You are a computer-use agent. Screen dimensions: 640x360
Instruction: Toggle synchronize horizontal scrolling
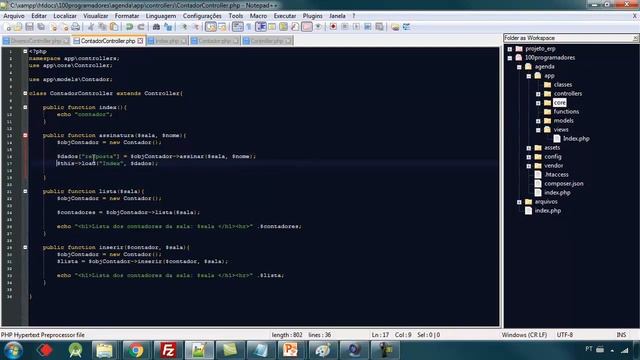[x=222, y=27]
